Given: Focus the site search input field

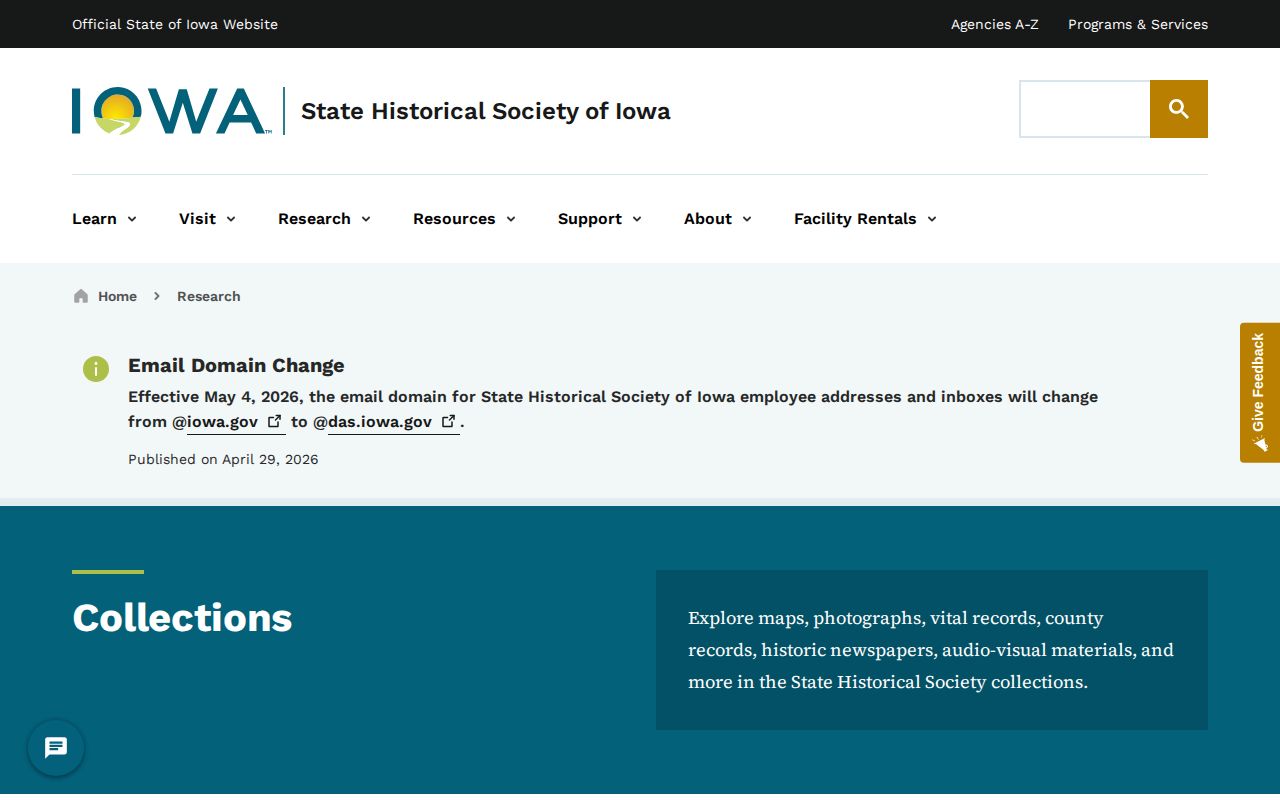Looking at the screenshot, I should (x=1085, y=109).
